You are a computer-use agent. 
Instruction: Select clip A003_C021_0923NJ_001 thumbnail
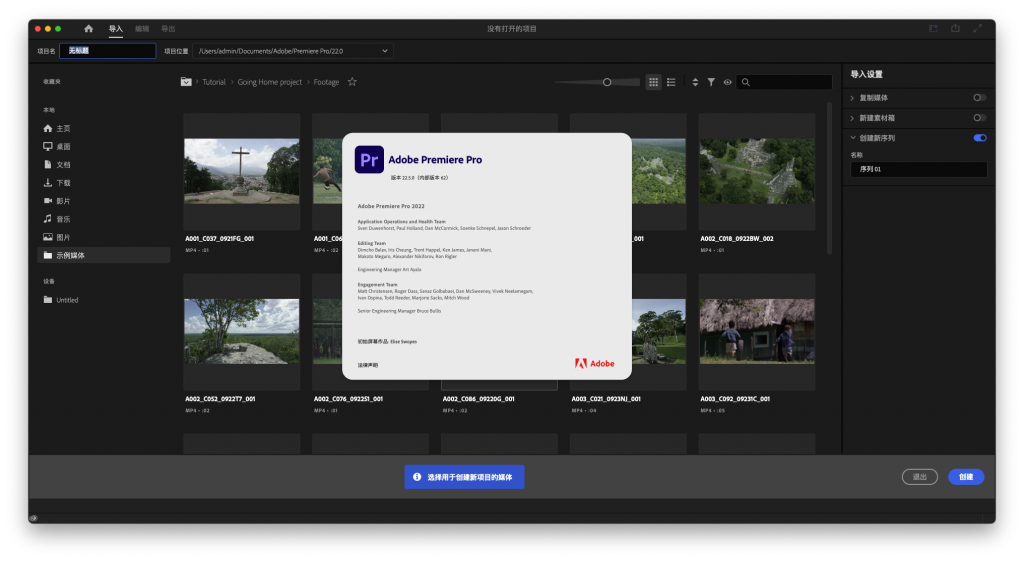[659, 331]
